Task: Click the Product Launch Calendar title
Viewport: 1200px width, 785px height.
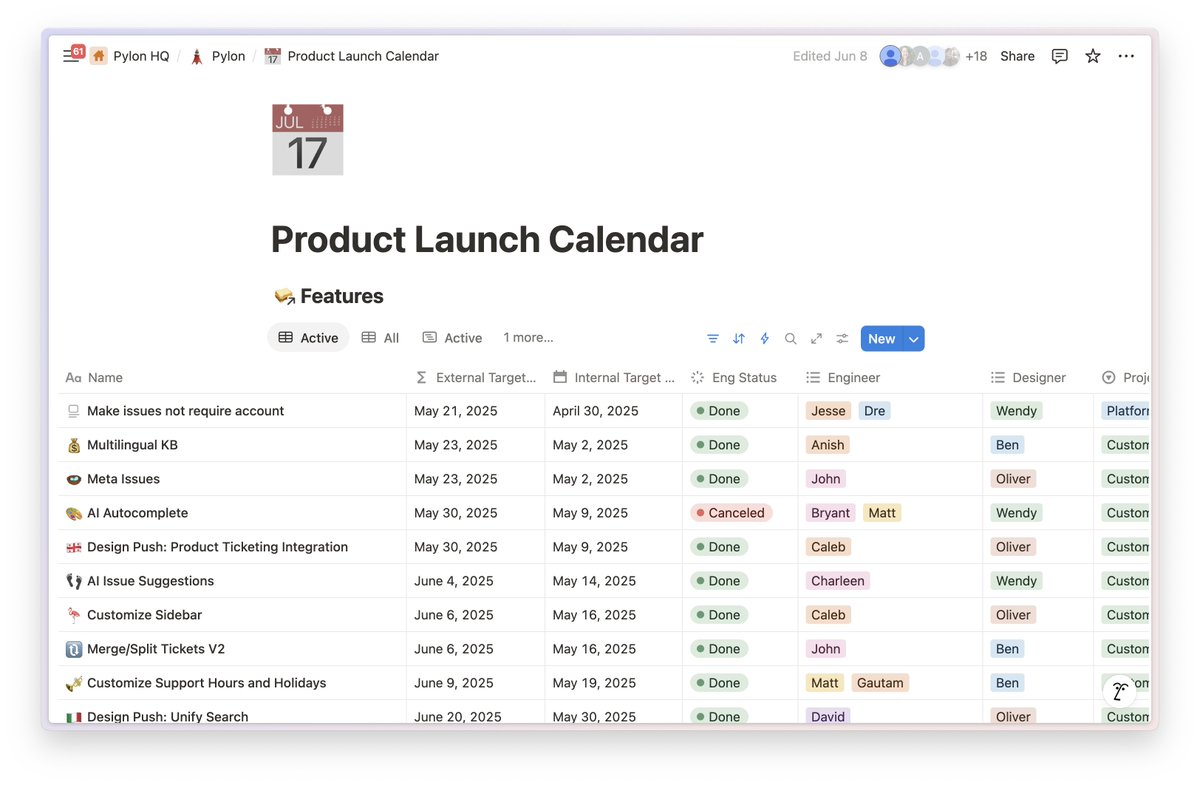Action: (487, 240)
